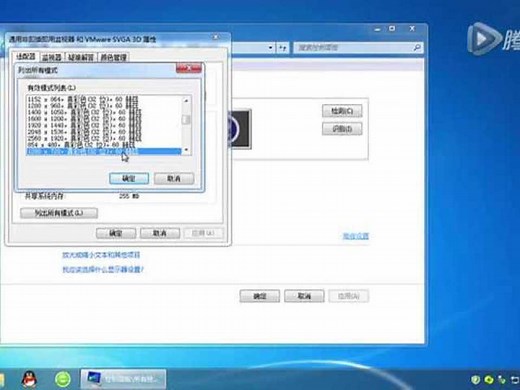Open the which display settings help link
The width and height of the screenshot is (520, 390).
[x=103, y=269]
